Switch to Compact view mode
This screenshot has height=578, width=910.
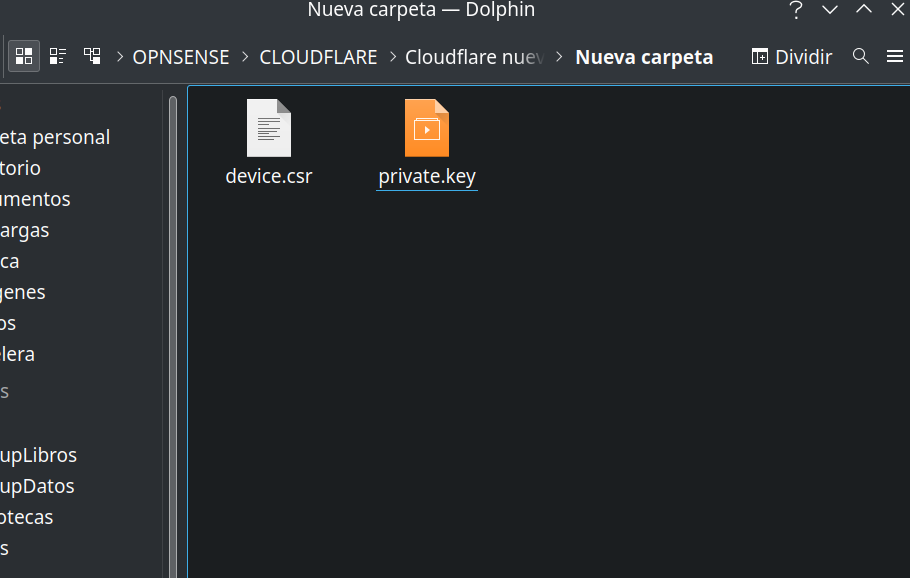(x=58, y=56)
